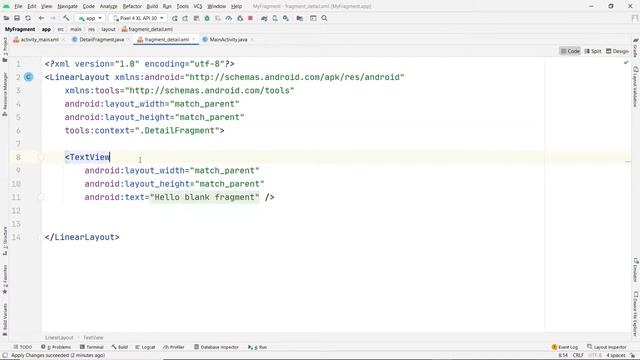
Task: Close the fragment_detail.xml tab
Action: pyautogui.click(x=193, y=40)
